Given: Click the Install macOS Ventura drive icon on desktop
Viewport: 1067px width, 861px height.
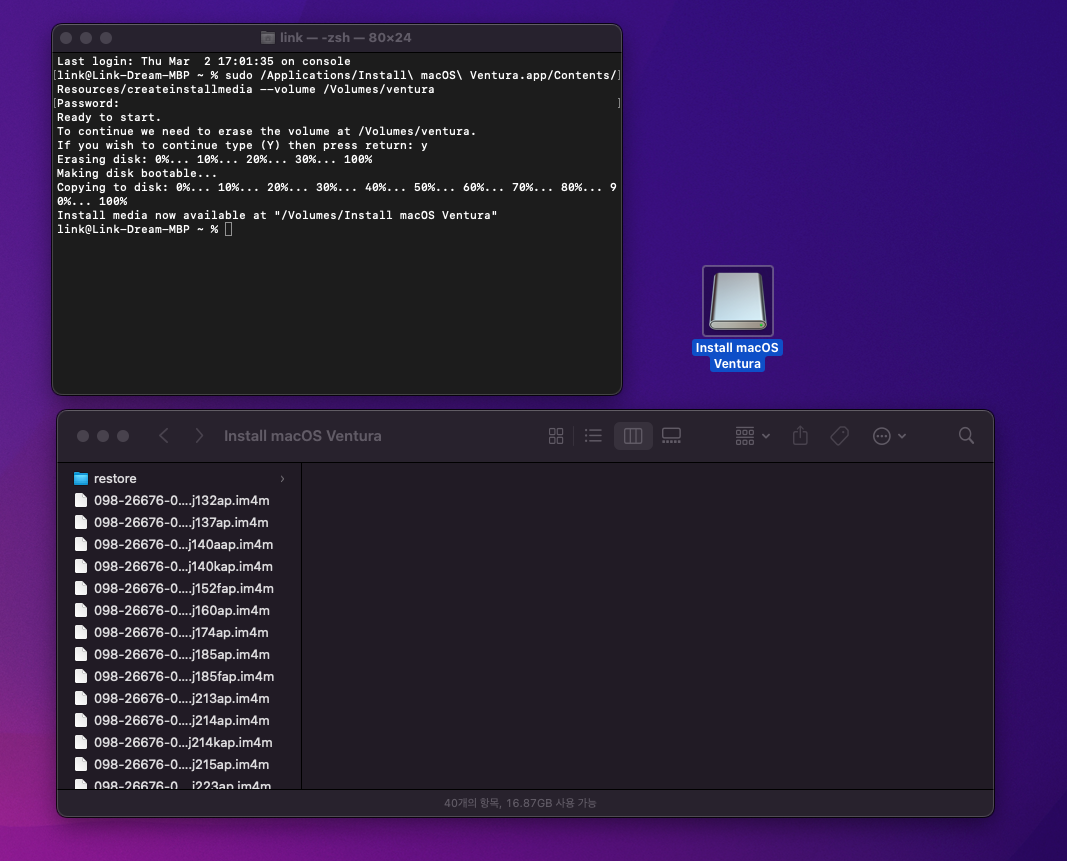Looking at the screenshot, I should coord(738,301).
